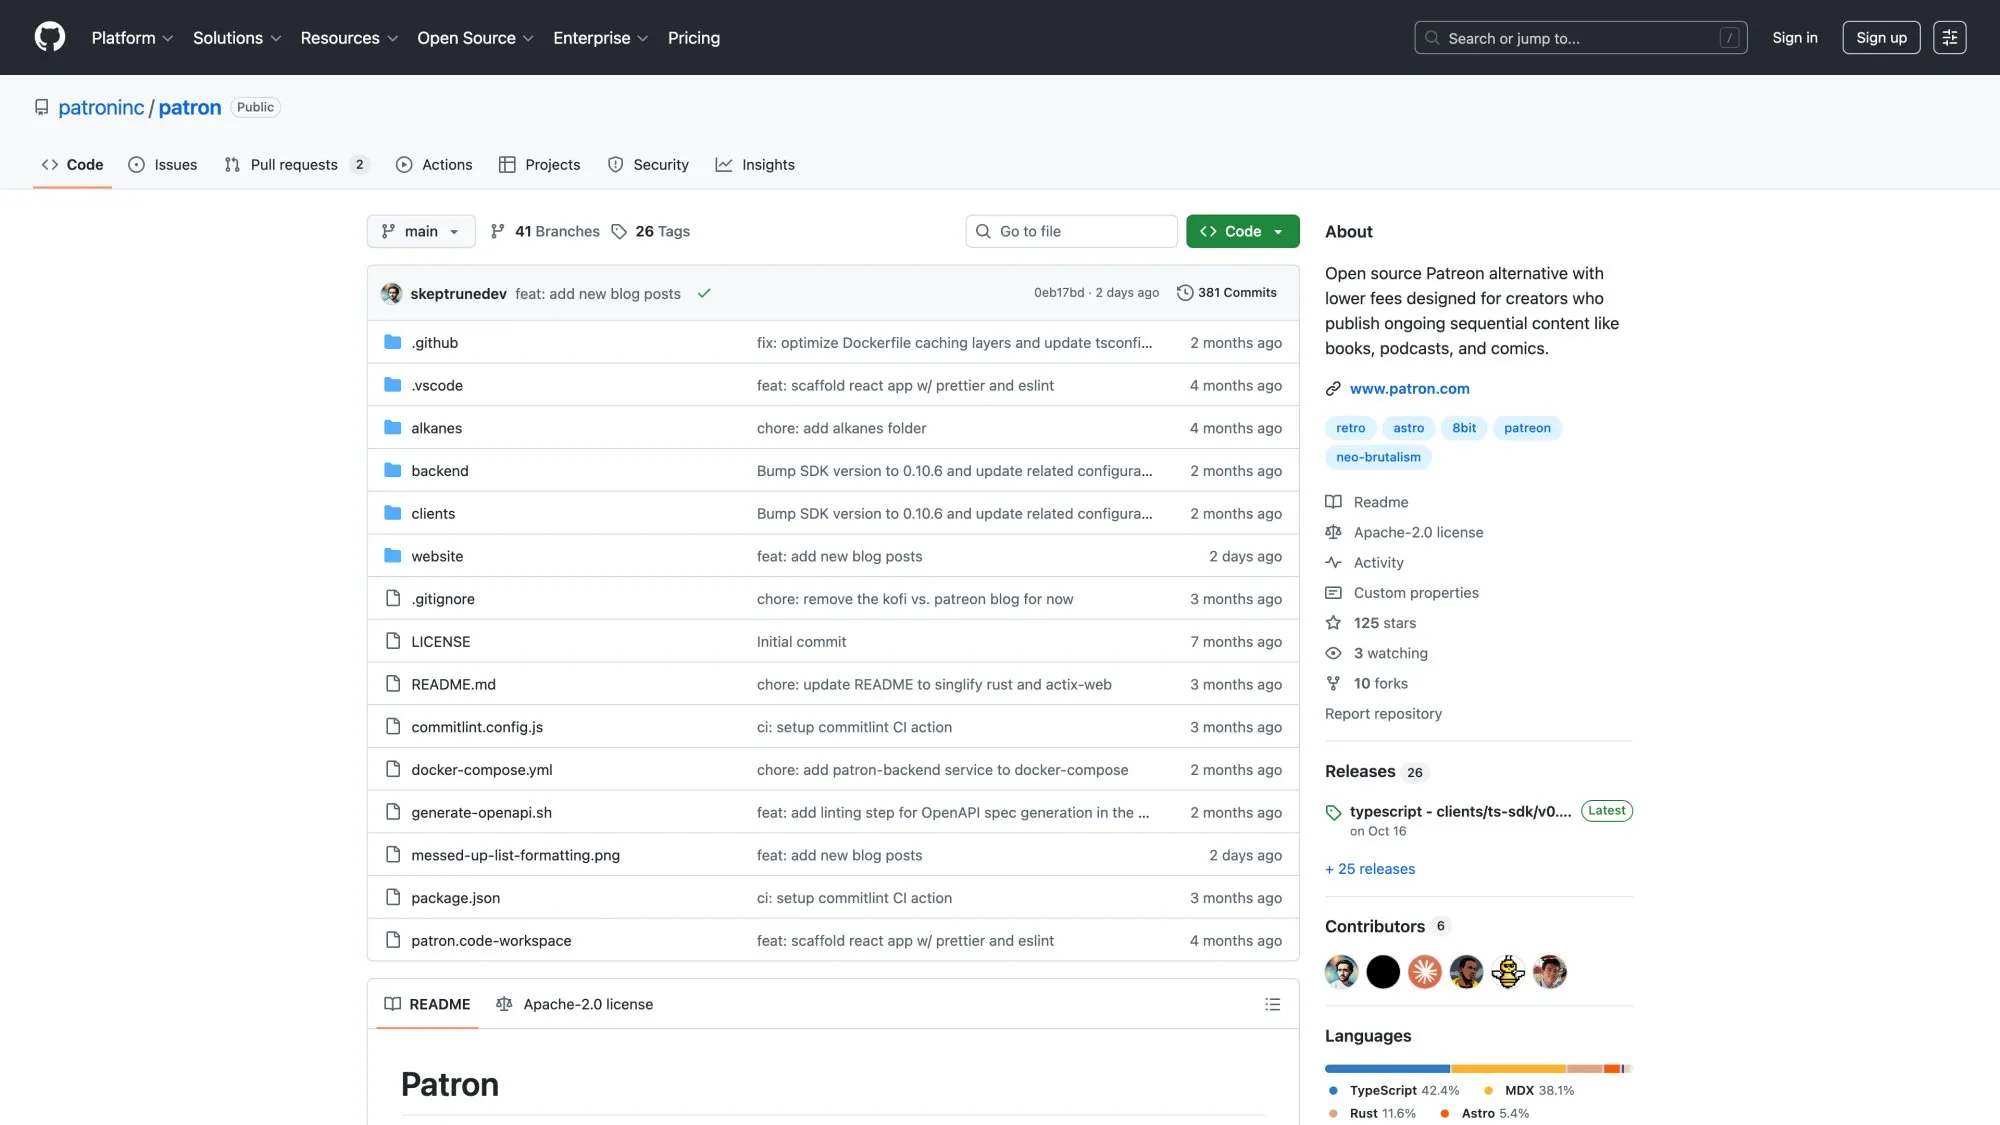The image size is (2000, 1125).
Task: Click the scales icon for Apache-2.0 license
Action: click(1333, 531)
